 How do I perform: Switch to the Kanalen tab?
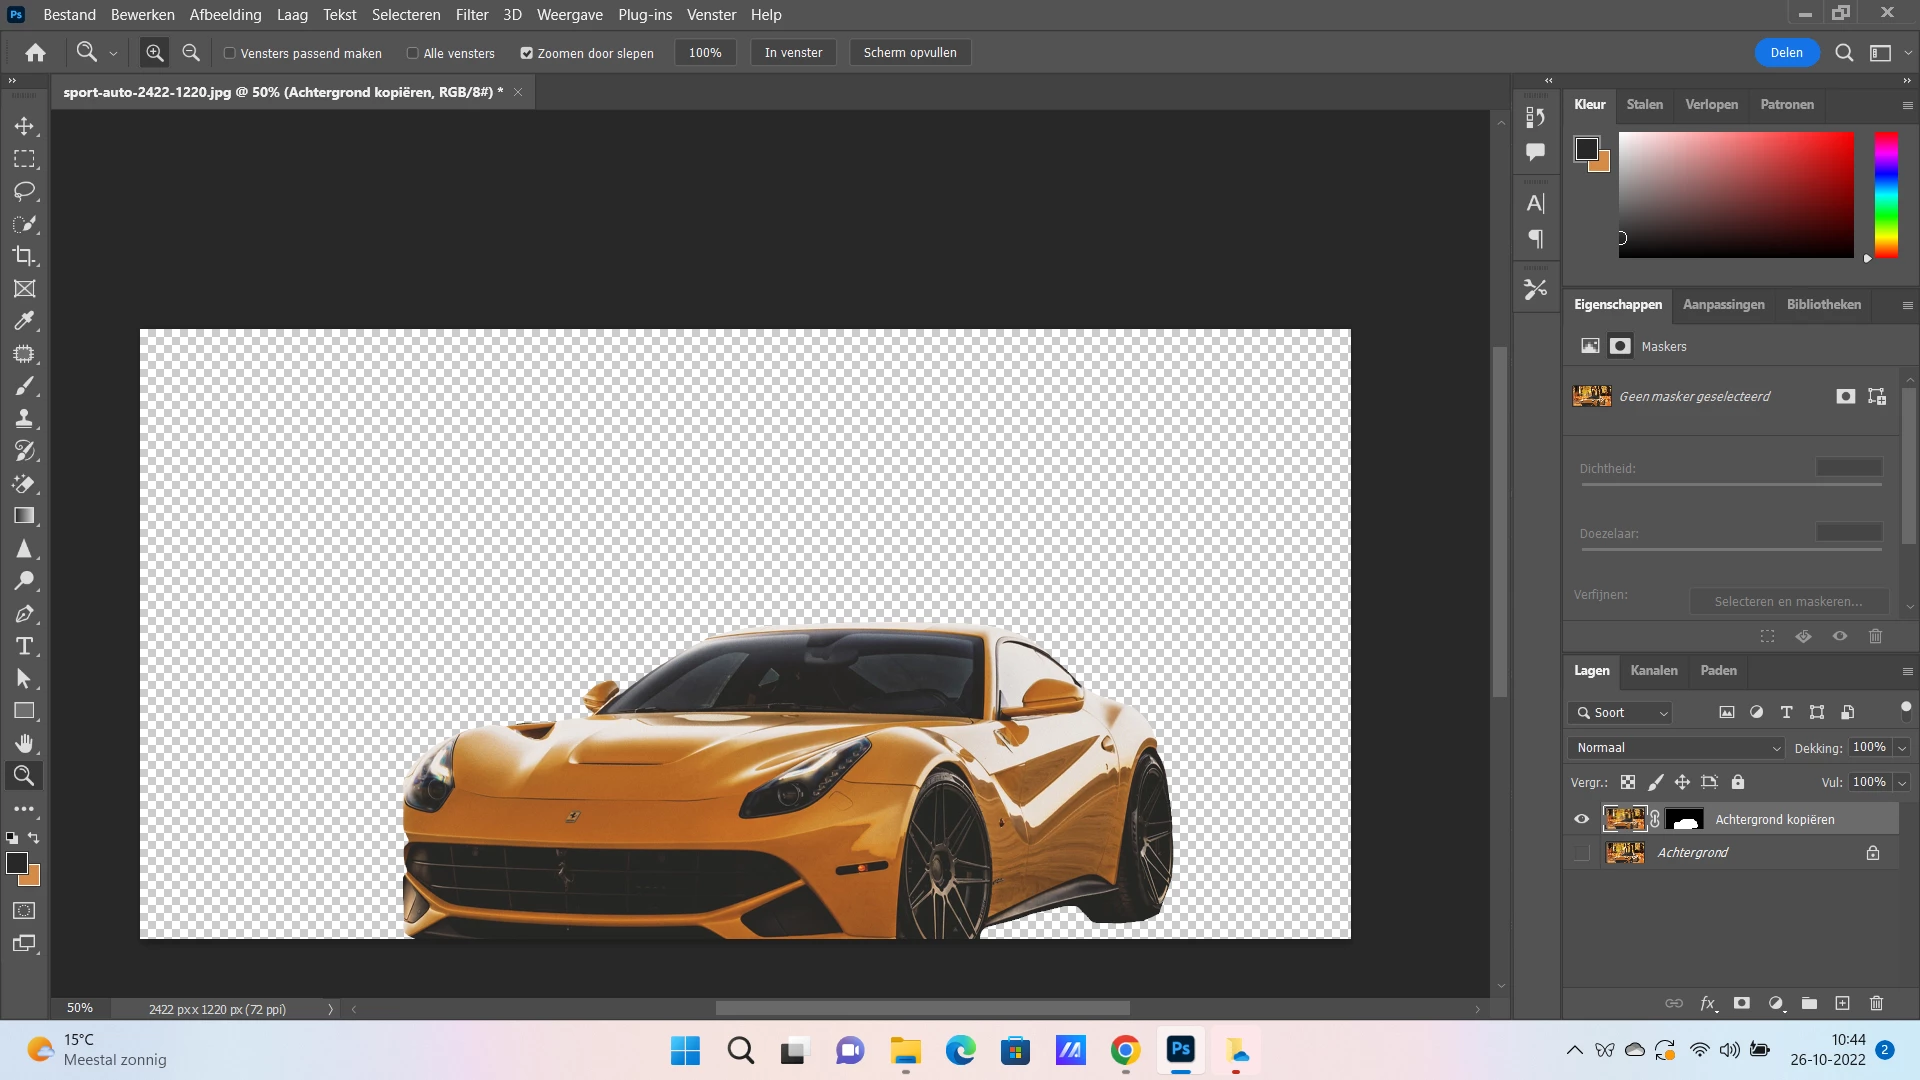point(1653,671)
